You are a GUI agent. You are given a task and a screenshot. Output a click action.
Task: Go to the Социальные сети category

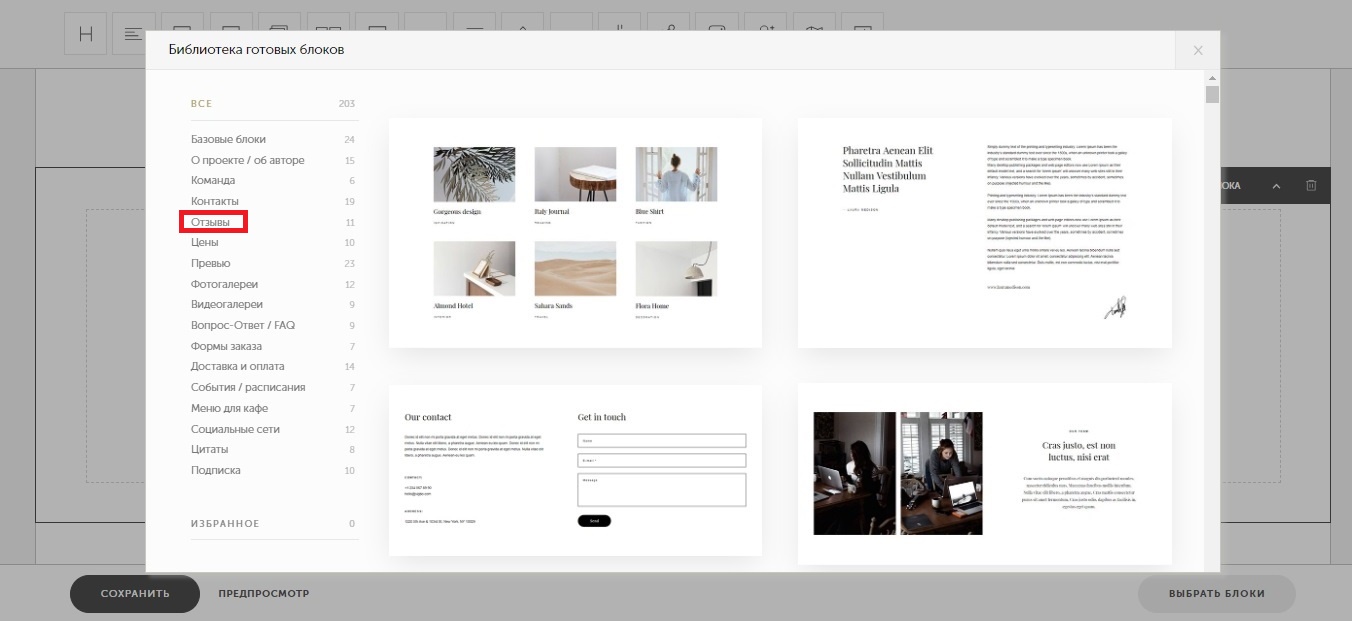[x=235, y=429]
